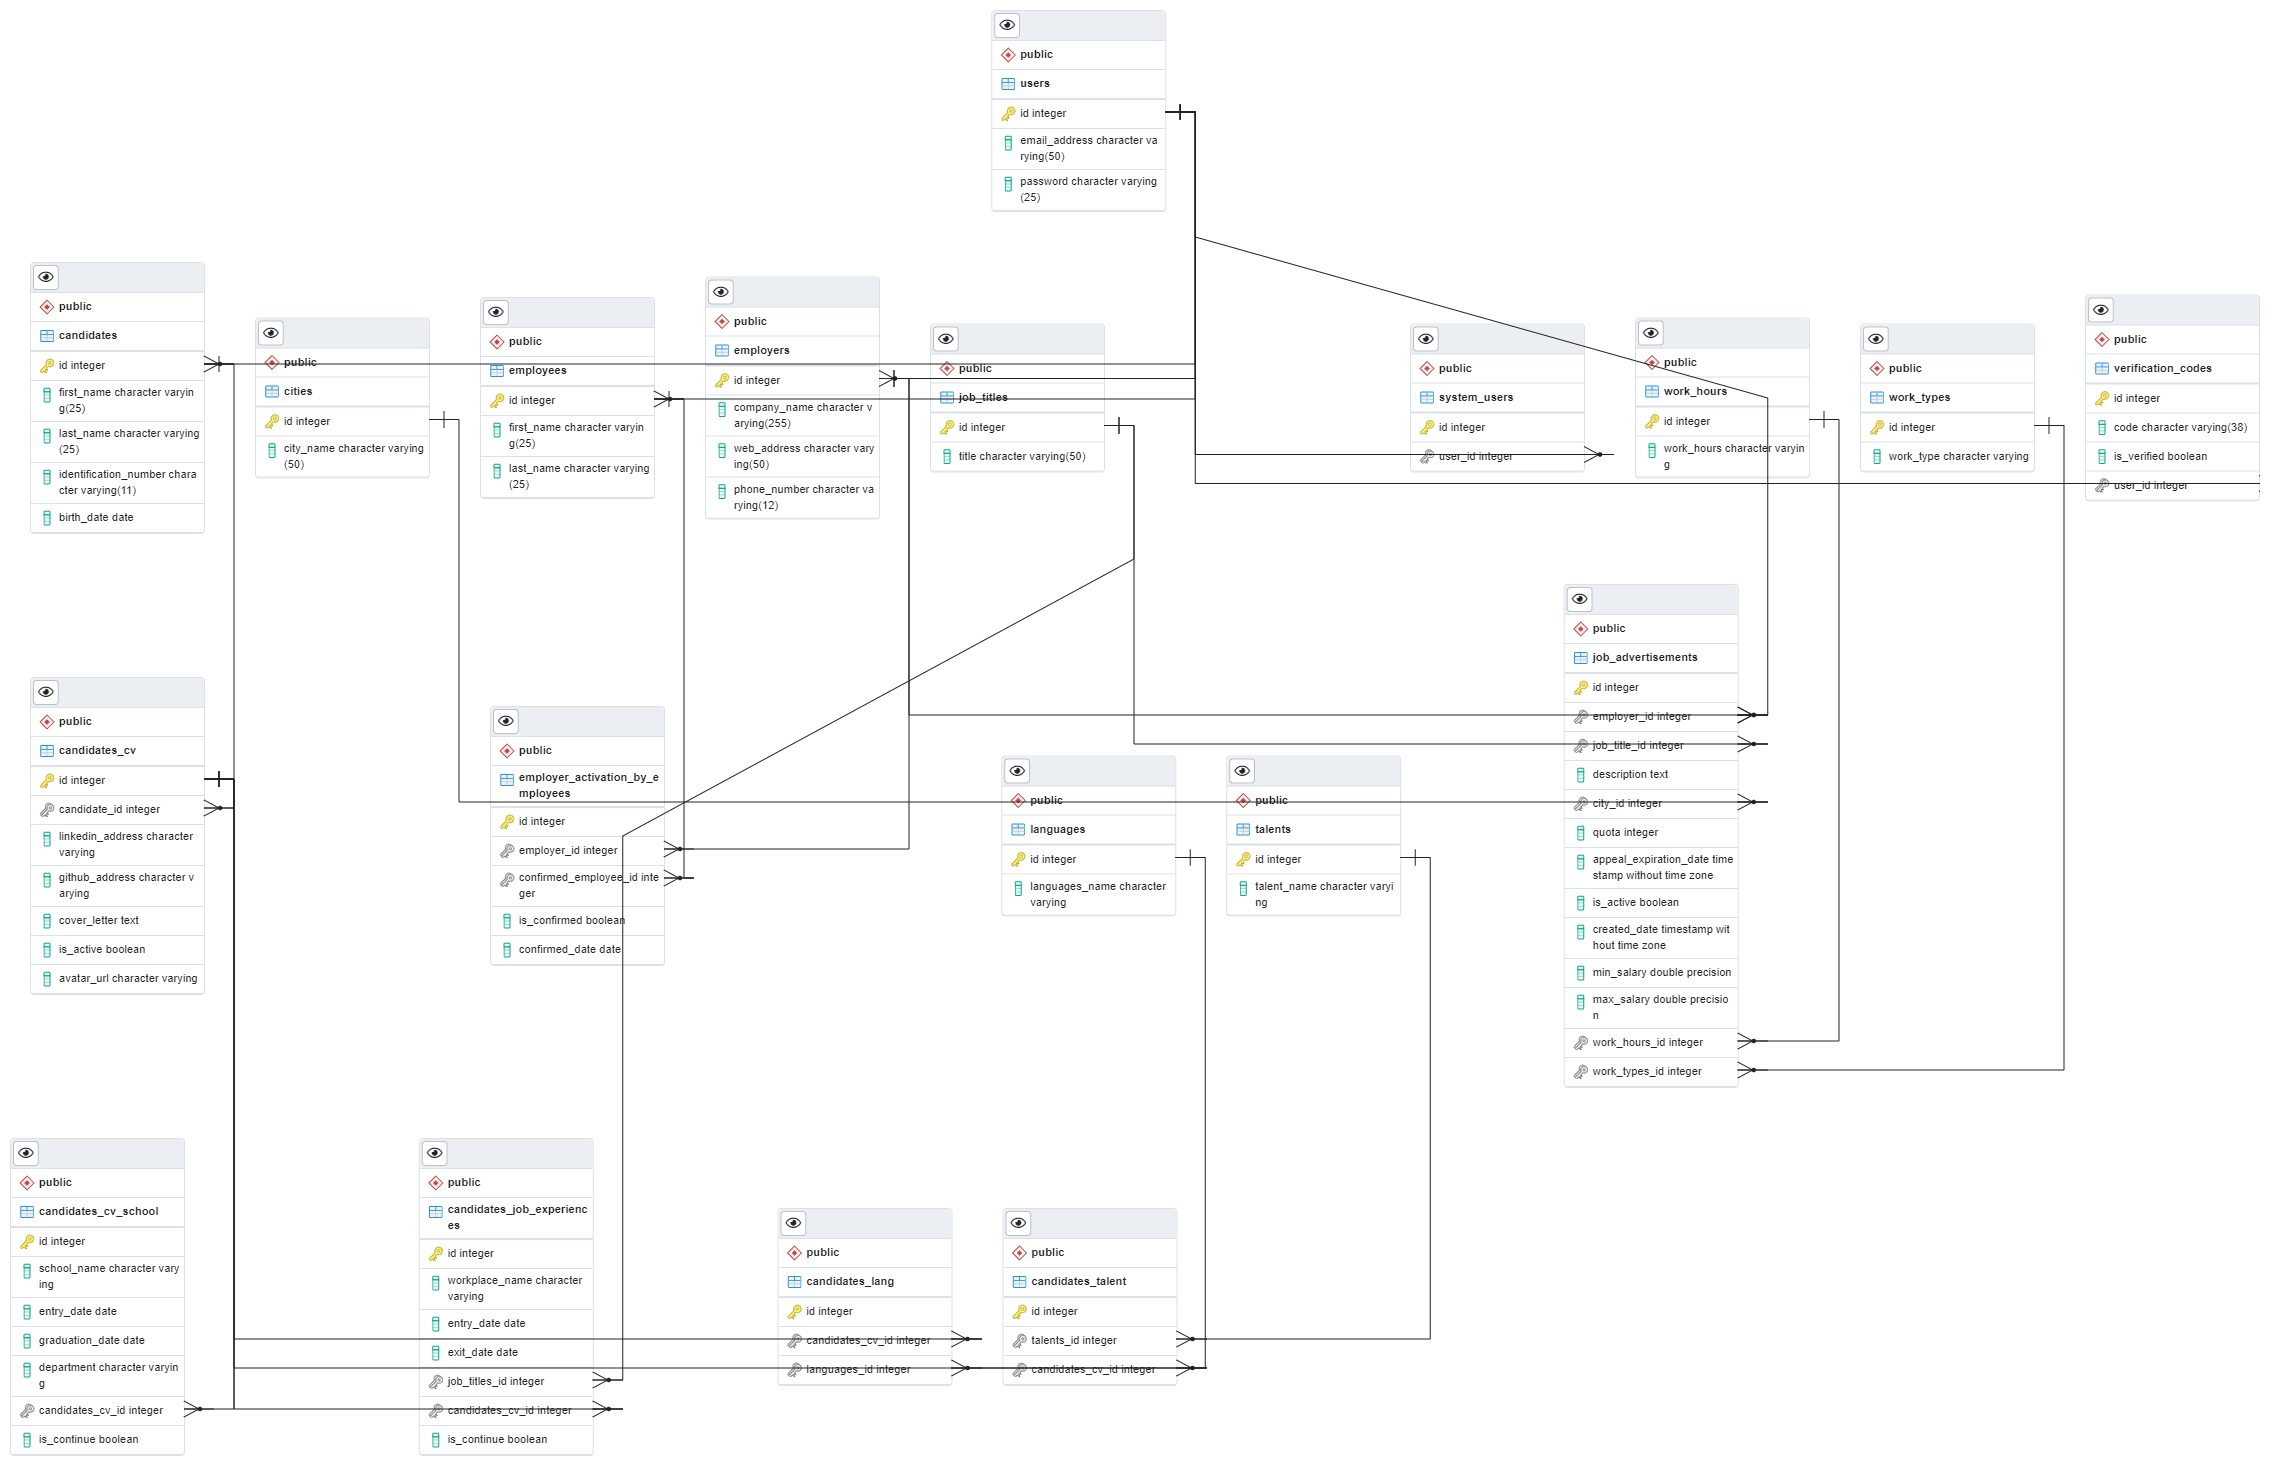This screenshot has height=1471, width=2275.
Task: Toggle visibility on job_advertisements table
Action: point(1579,598)
